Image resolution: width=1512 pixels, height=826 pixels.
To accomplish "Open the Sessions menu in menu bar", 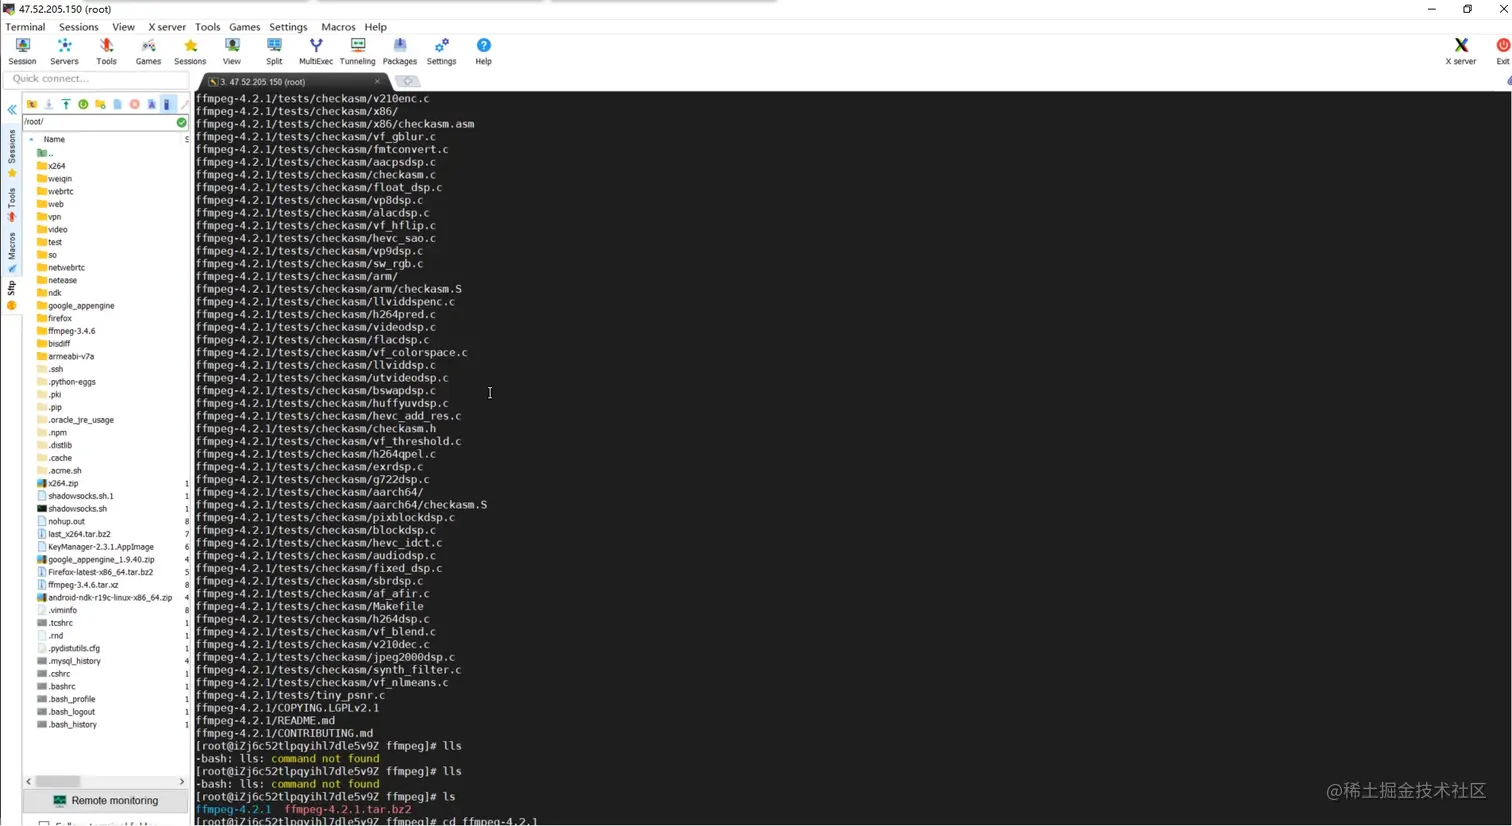I will [78, 27].
